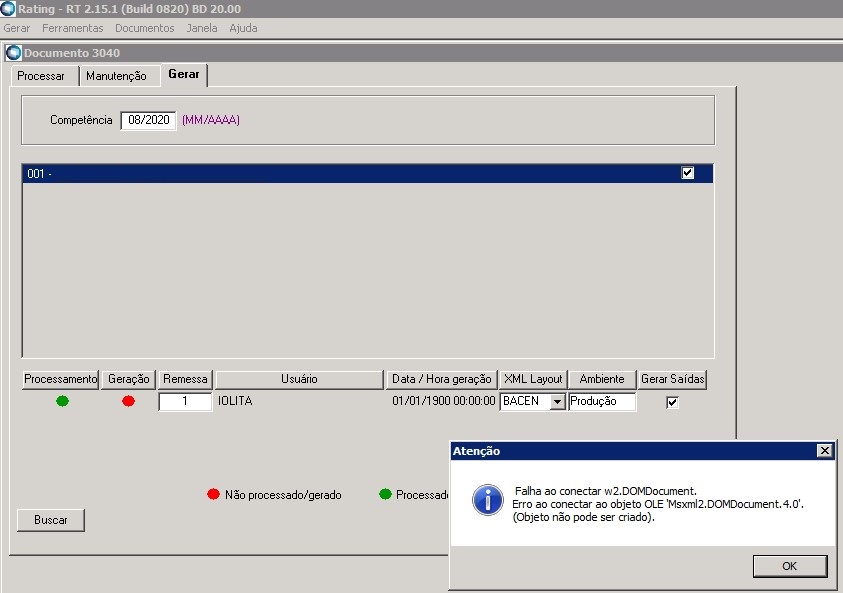This screenshot has width=843, height=593.
Task: Open the Documentos menu
Action: coord(145,28)
